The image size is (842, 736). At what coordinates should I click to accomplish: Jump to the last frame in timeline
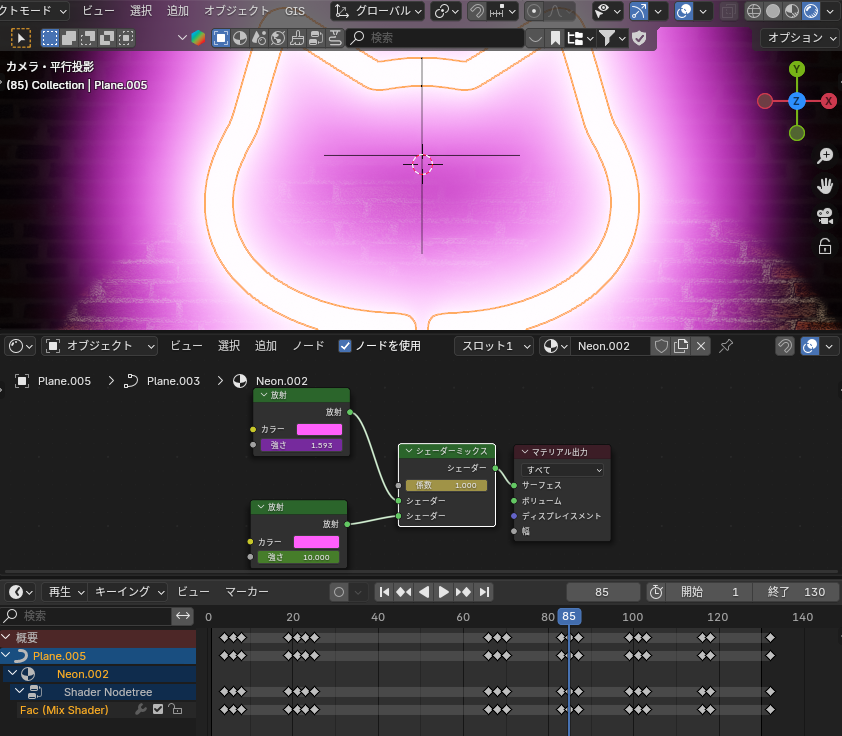[x=483, y=592]
